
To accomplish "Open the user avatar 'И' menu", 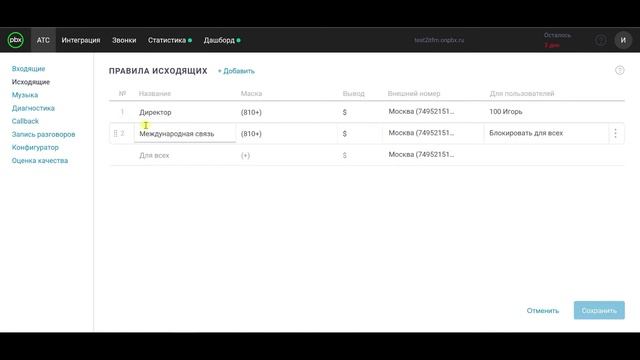I will (623, 40).
